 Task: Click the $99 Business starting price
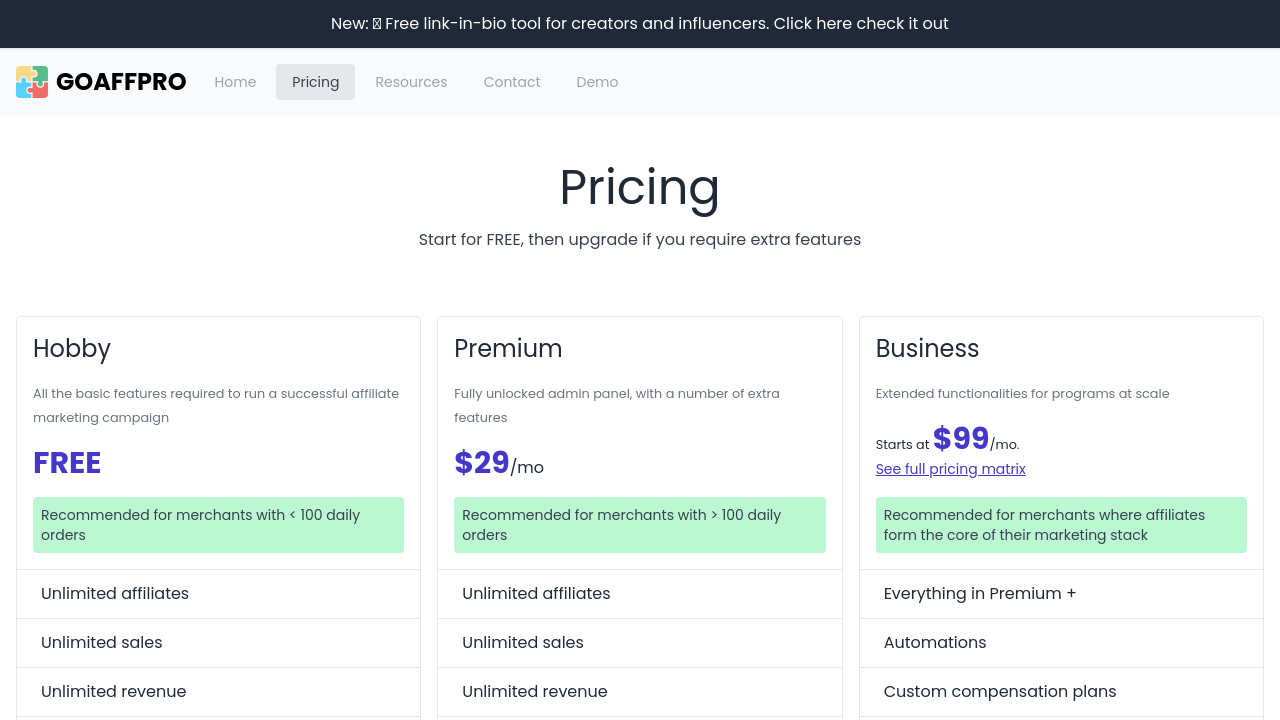(x=961, y=439)
